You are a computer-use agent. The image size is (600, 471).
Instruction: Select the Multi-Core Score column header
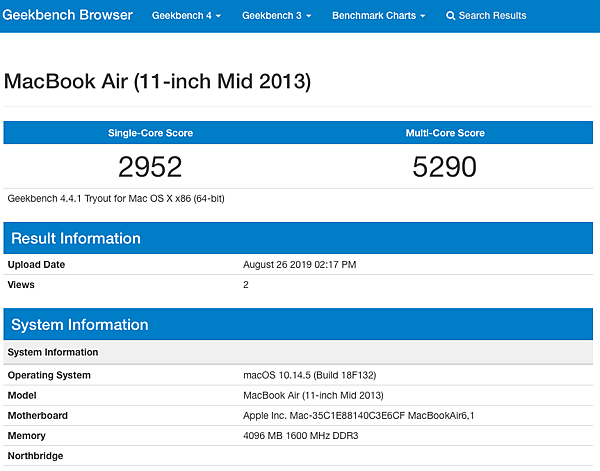[x=445, y=133]
